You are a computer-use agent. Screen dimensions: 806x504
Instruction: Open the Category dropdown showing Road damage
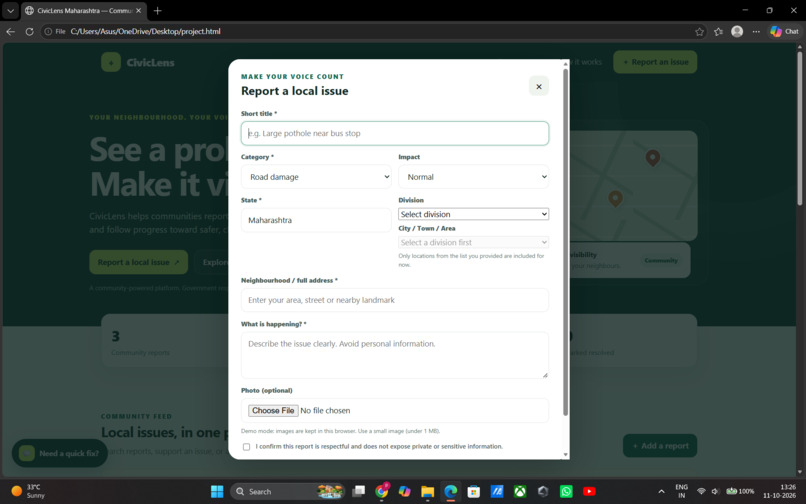316,176
